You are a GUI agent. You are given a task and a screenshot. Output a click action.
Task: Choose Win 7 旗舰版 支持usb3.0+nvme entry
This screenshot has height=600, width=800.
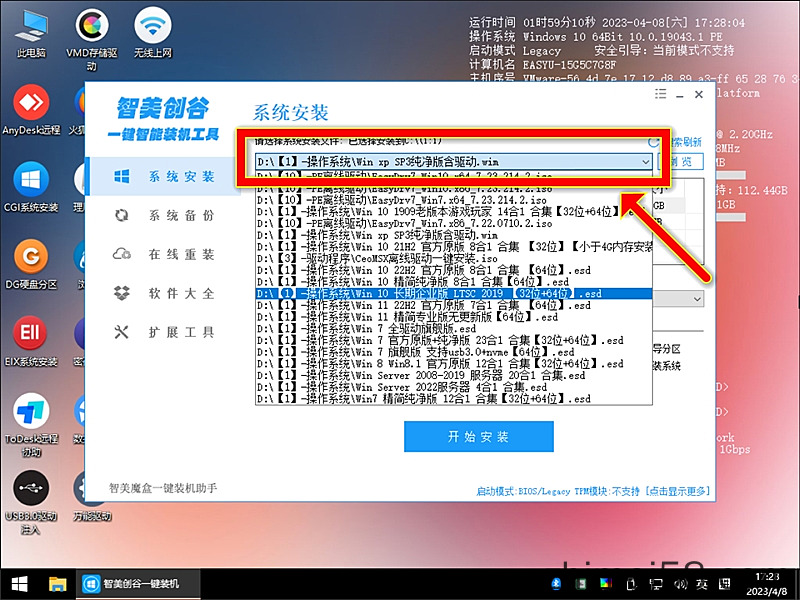(454, 352)
